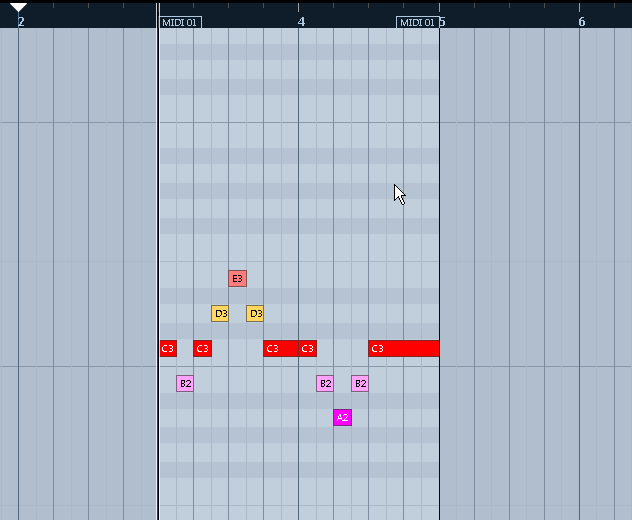Viewport: 632px width, 520px height.
Task: Select the A2 note
Action: click(343, 418)
